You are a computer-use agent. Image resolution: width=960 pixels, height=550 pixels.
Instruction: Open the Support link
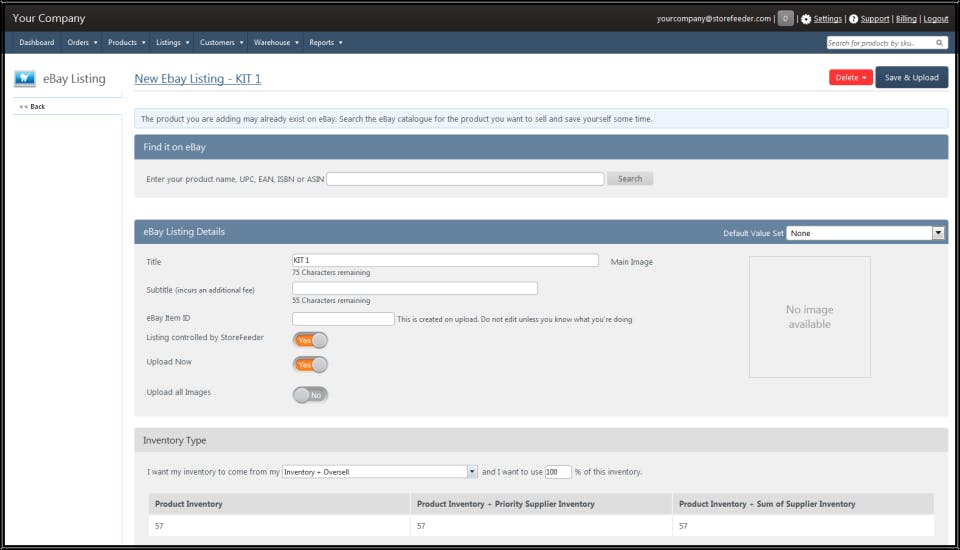874,19
